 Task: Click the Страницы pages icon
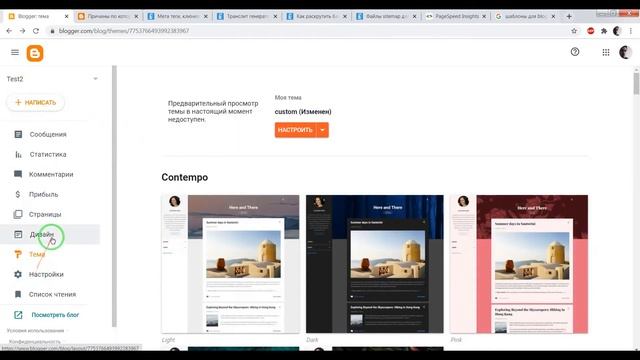(x=18, y=214)
